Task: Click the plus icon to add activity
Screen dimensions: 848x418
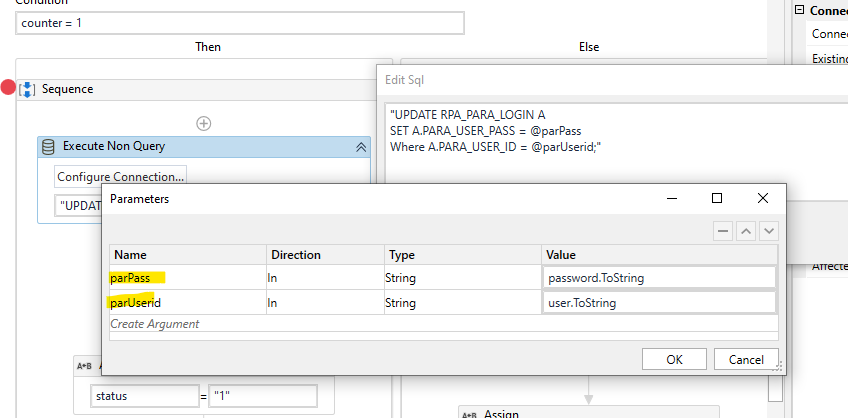Action: tap(204, 123)
